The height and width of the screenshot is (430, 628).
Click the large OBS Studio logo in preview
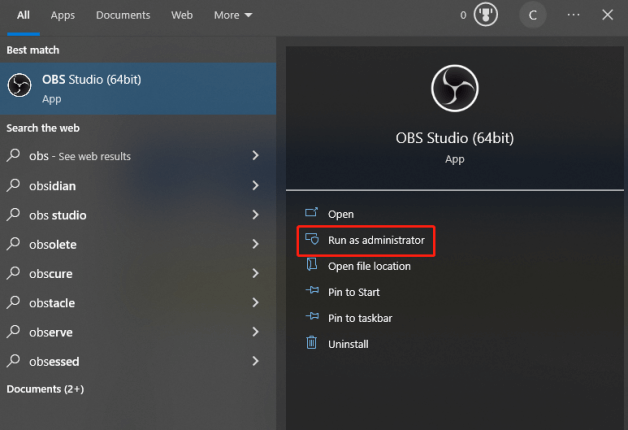tap(455, 88)
